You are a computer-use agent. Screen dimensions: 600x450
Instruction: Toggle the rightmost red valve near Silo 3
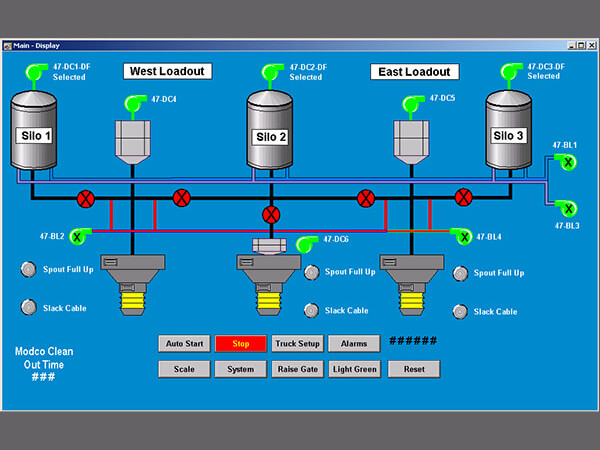463,197
